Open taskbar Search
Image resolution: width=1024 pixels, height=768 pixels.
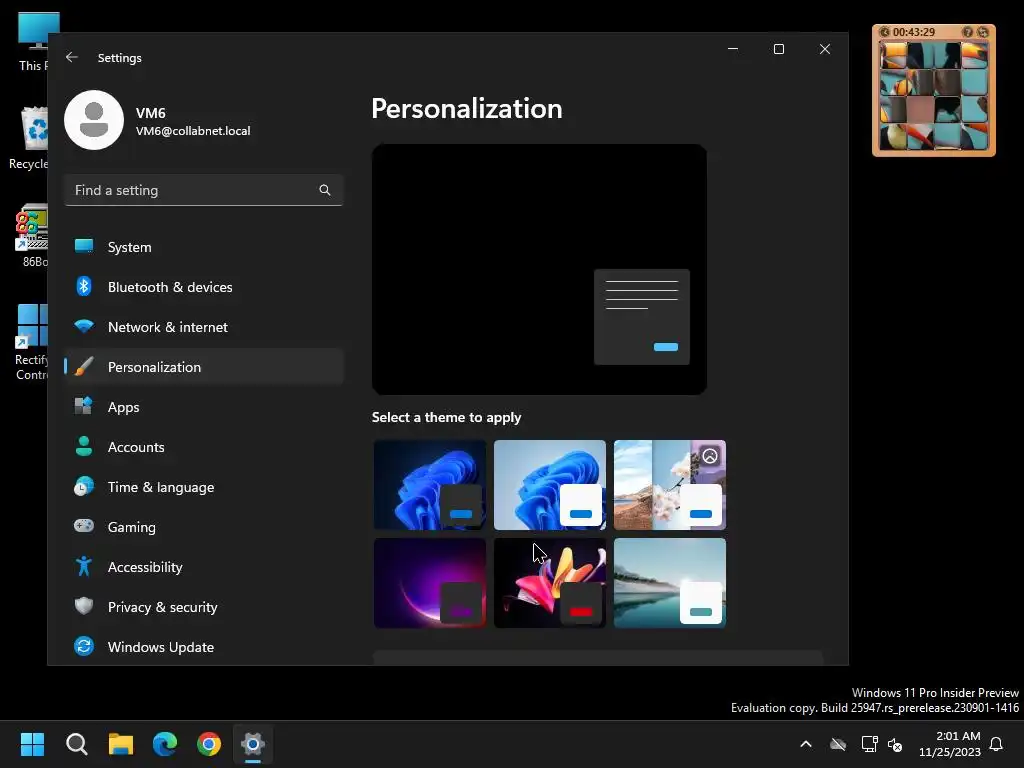tap(76, 744)
